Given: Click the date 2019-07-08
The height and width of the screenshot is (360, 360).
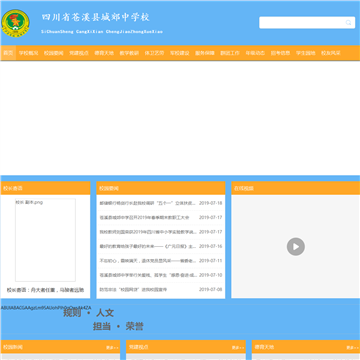Looking at the screenshot, I should [x=211, y=290].
